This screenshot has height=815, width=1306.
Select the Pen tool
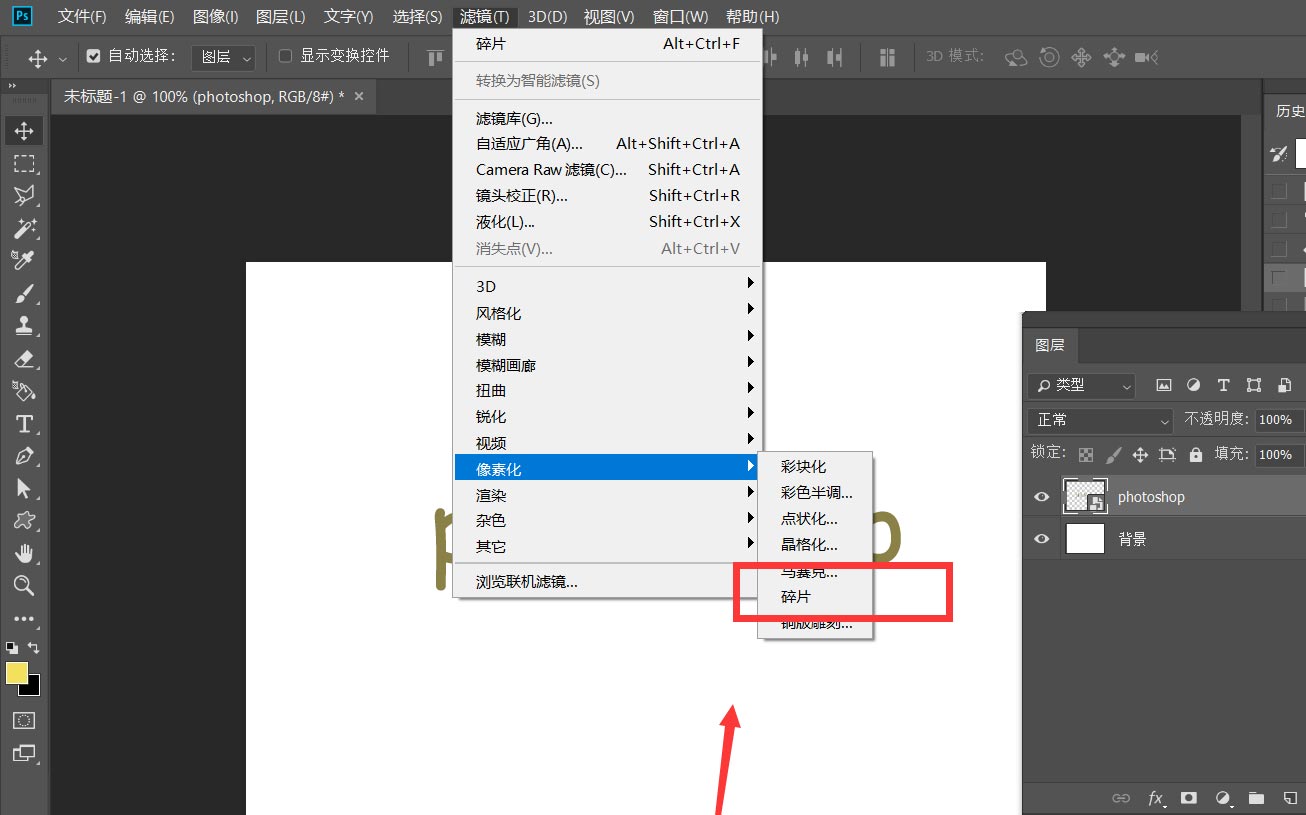tap(24, 456)
